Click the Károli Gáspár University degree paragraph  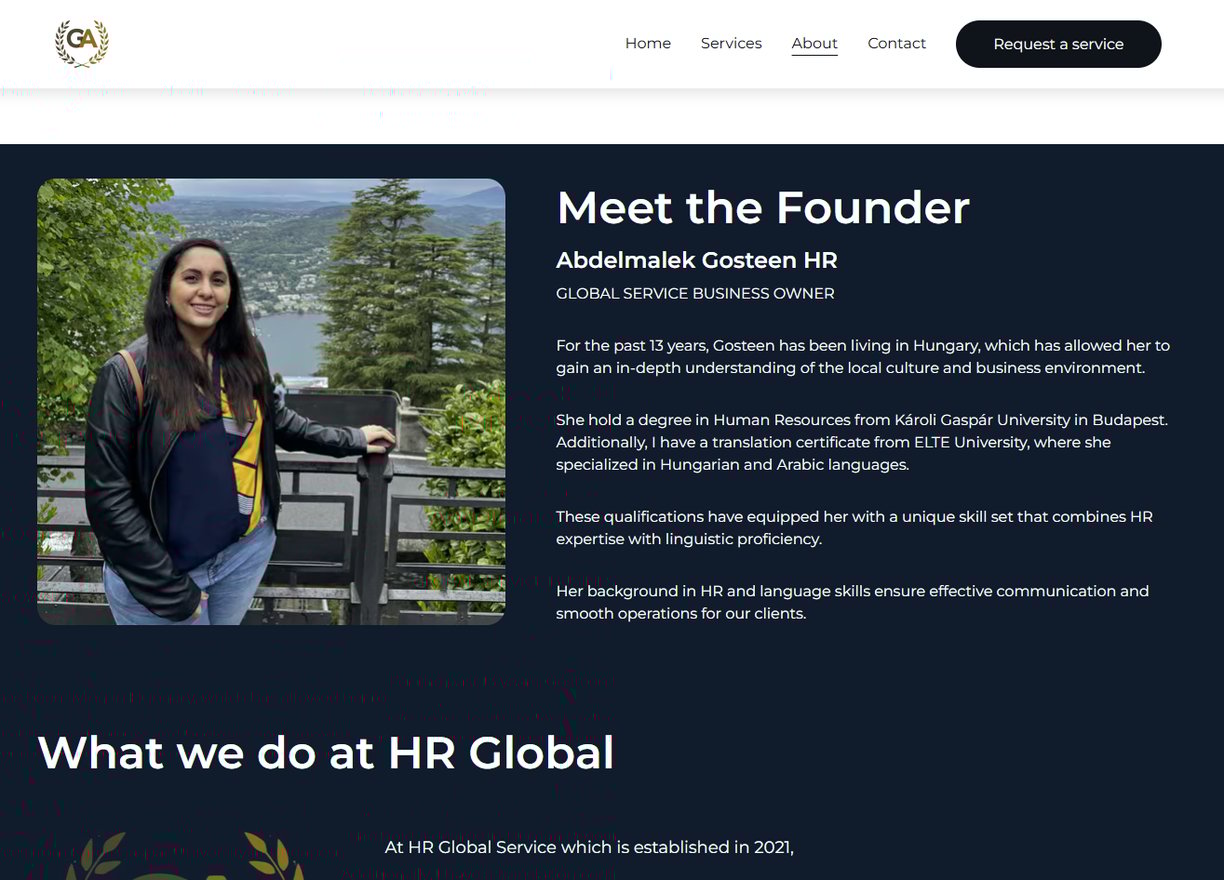862,442
